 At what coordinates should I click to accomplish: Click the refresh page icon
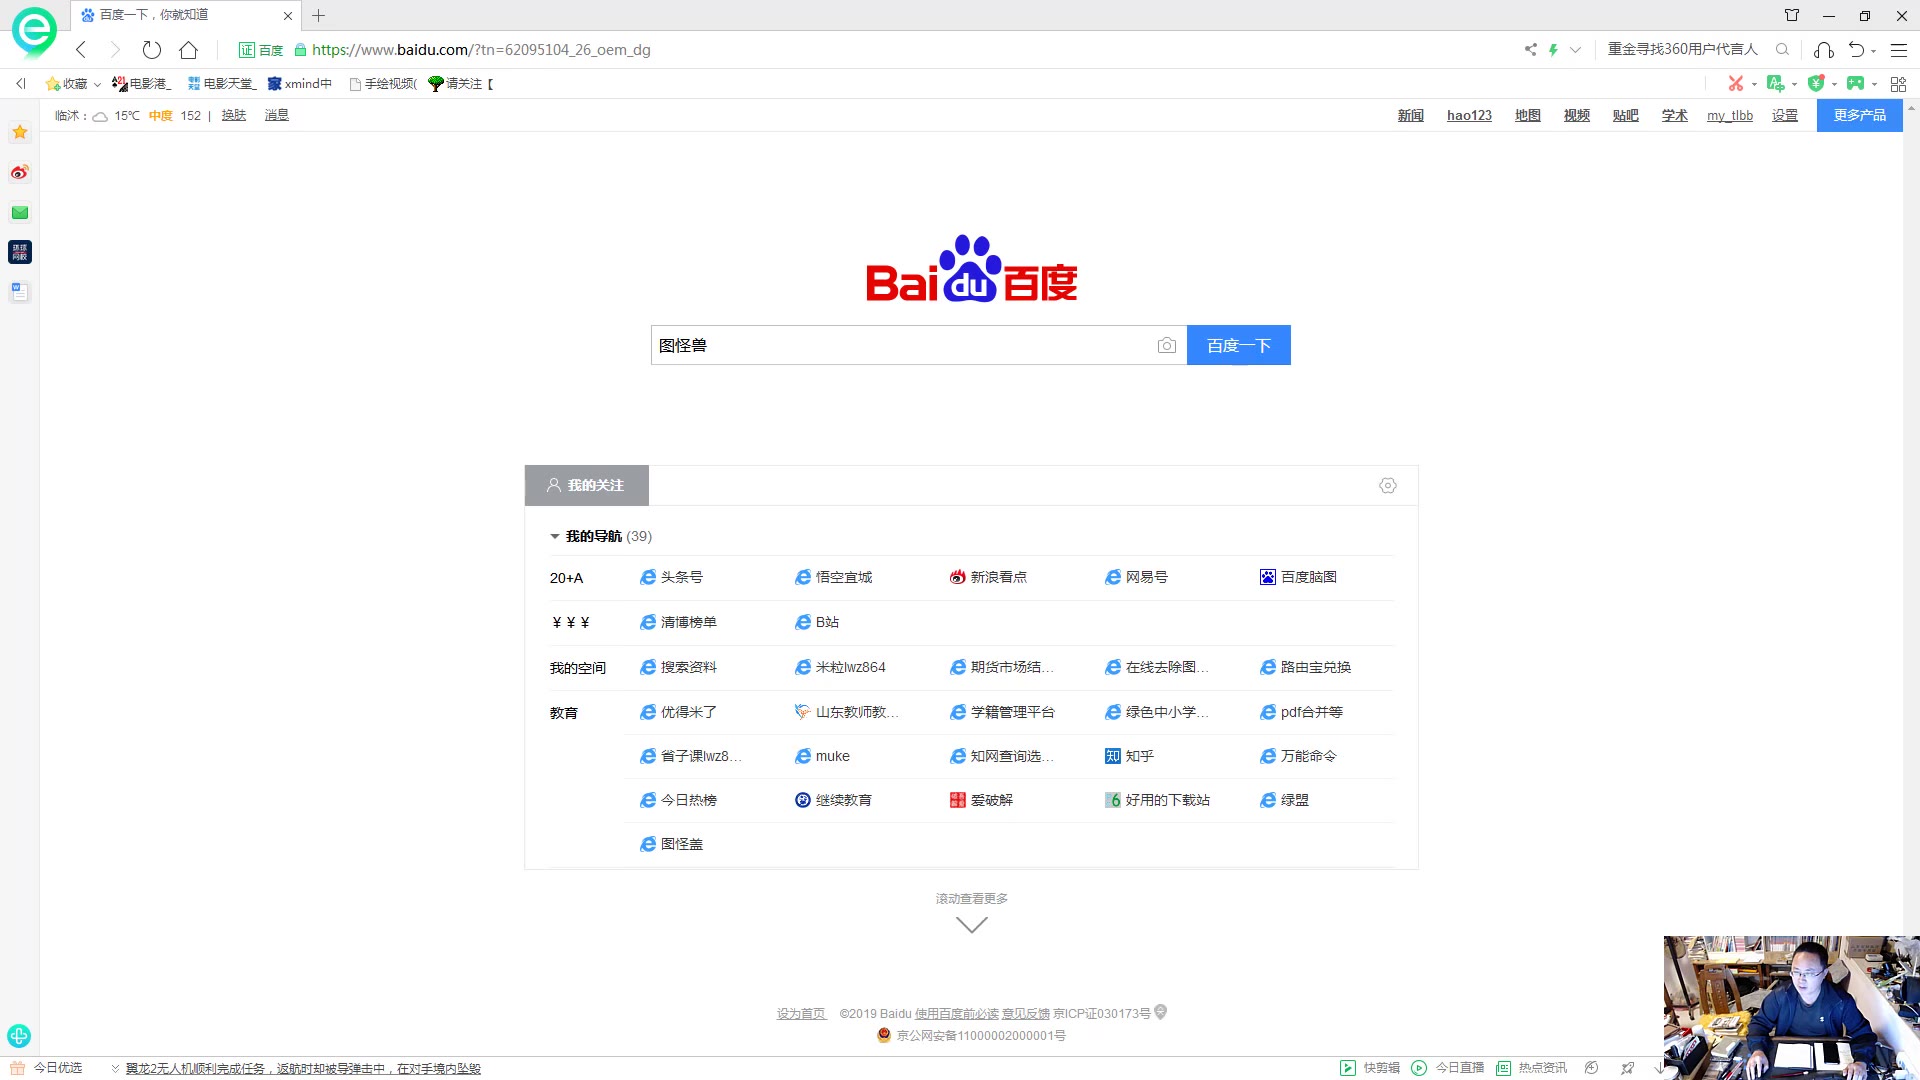152,50
